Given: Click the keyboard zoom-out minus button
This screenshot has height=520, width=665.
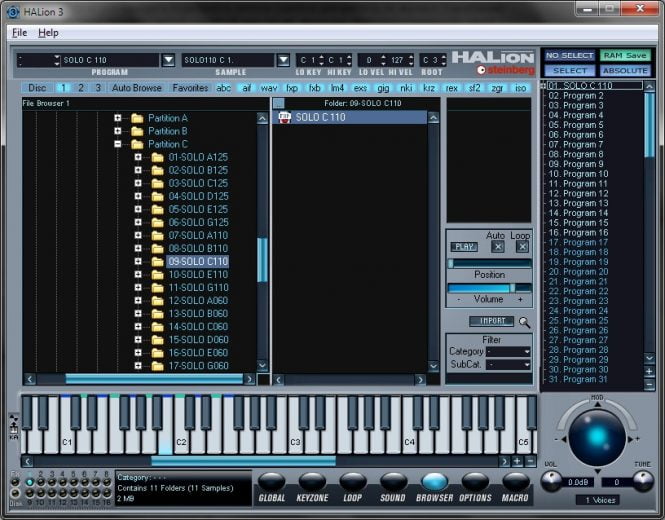Looking at the screenshot, I should [x=530, y=461].
